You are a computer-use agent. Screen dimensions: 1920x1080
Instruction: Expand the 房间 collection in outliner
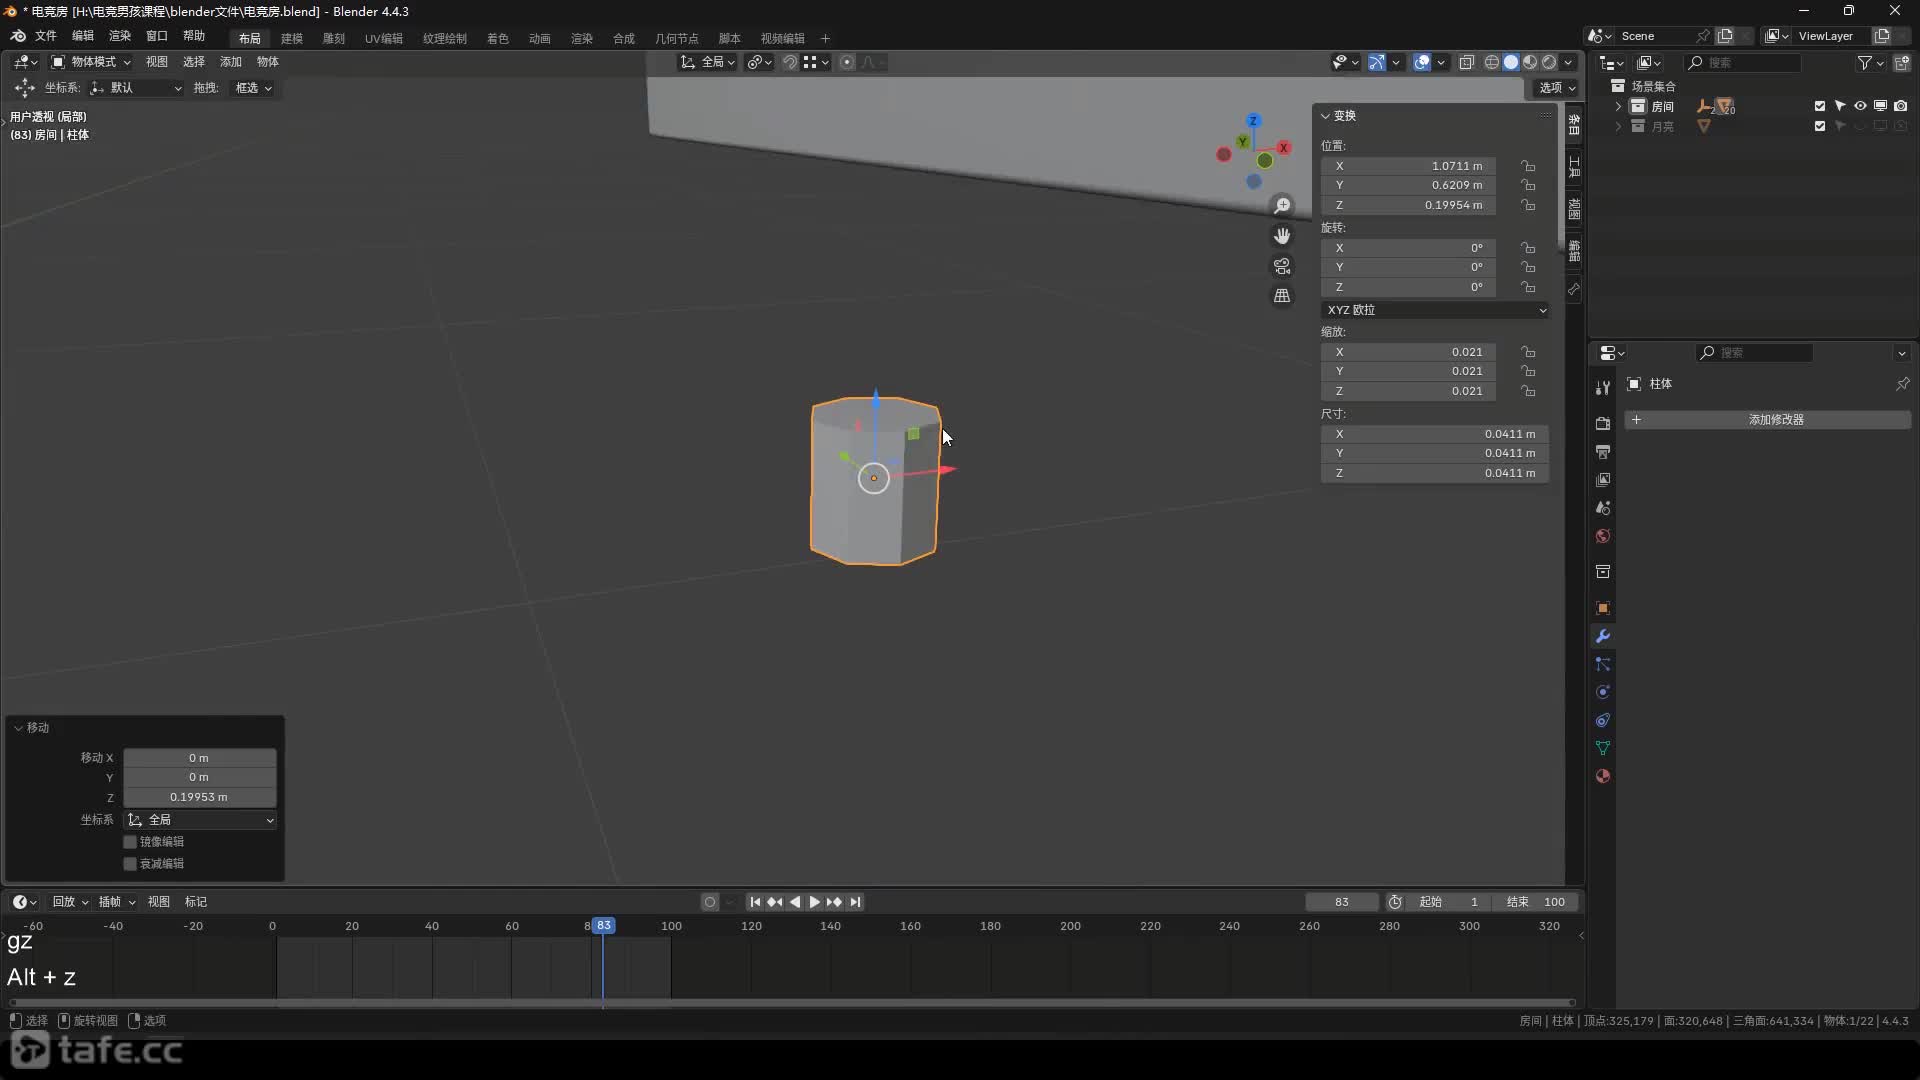pyautogui.click(x=1618, y=106)
